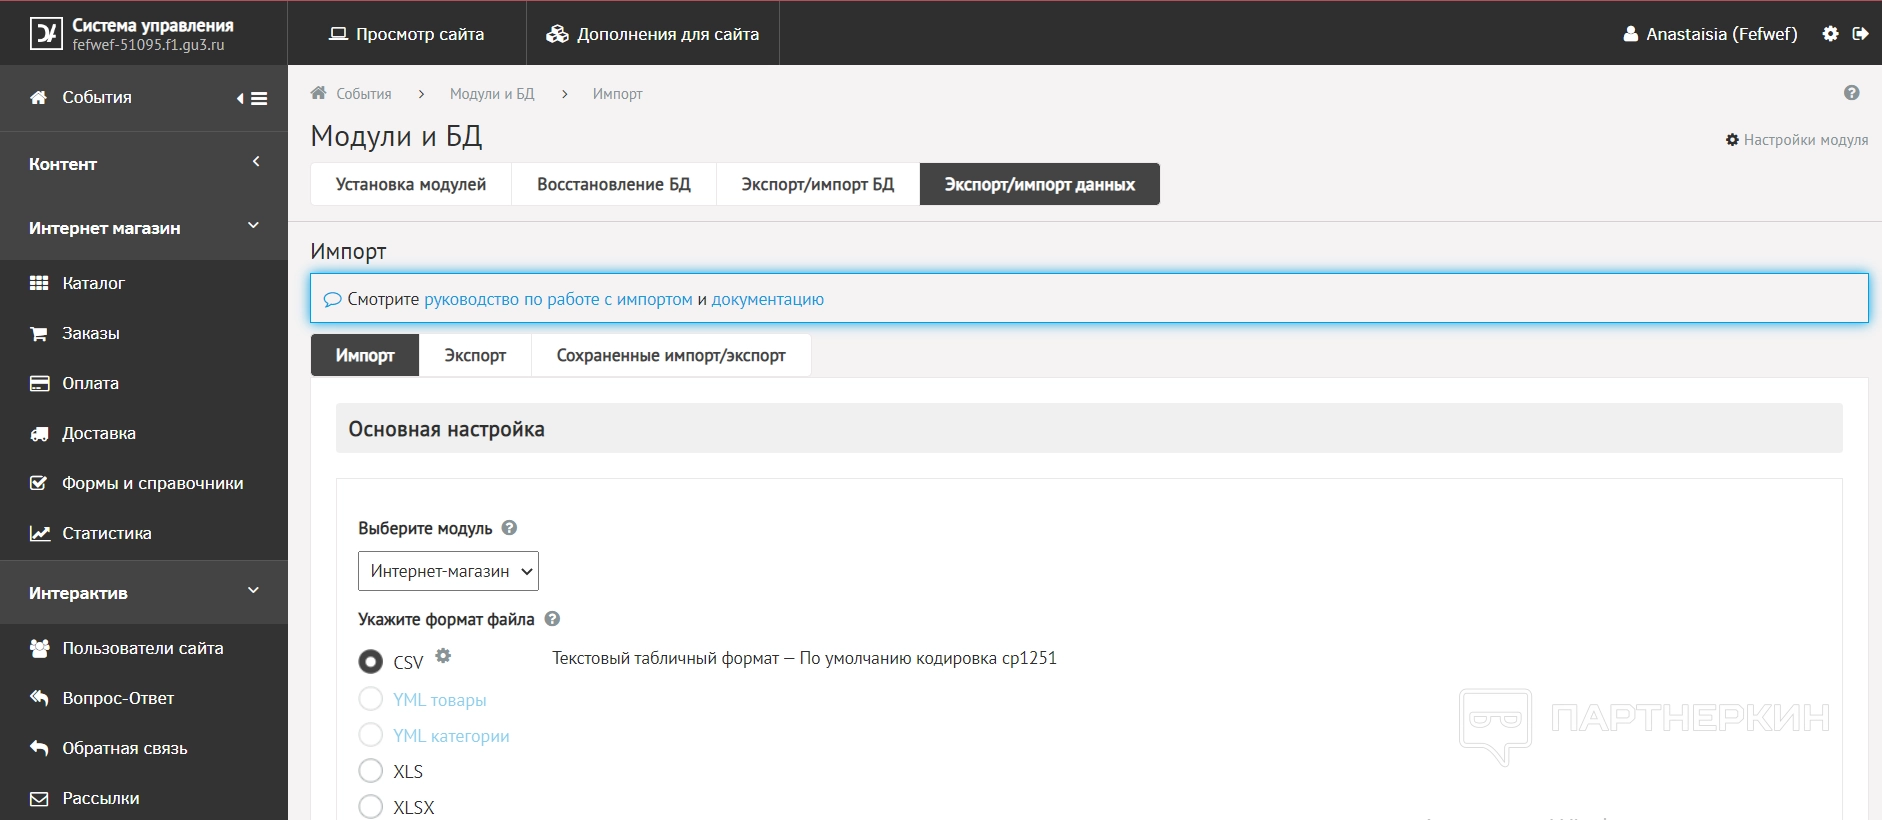Click the user avatar icon in top bar

coord(1630,34)
